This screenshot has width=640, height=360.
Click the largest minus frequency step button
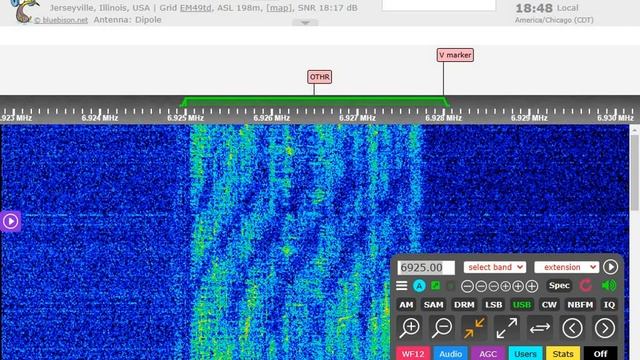click(x=467, y=286)
